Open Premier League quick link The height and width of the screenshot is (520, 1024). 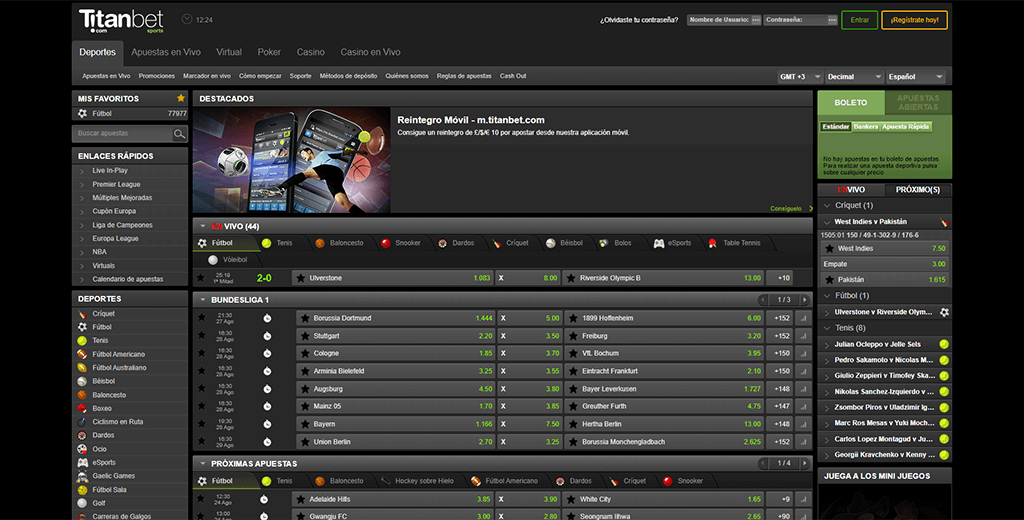click(x=116, y=184)
